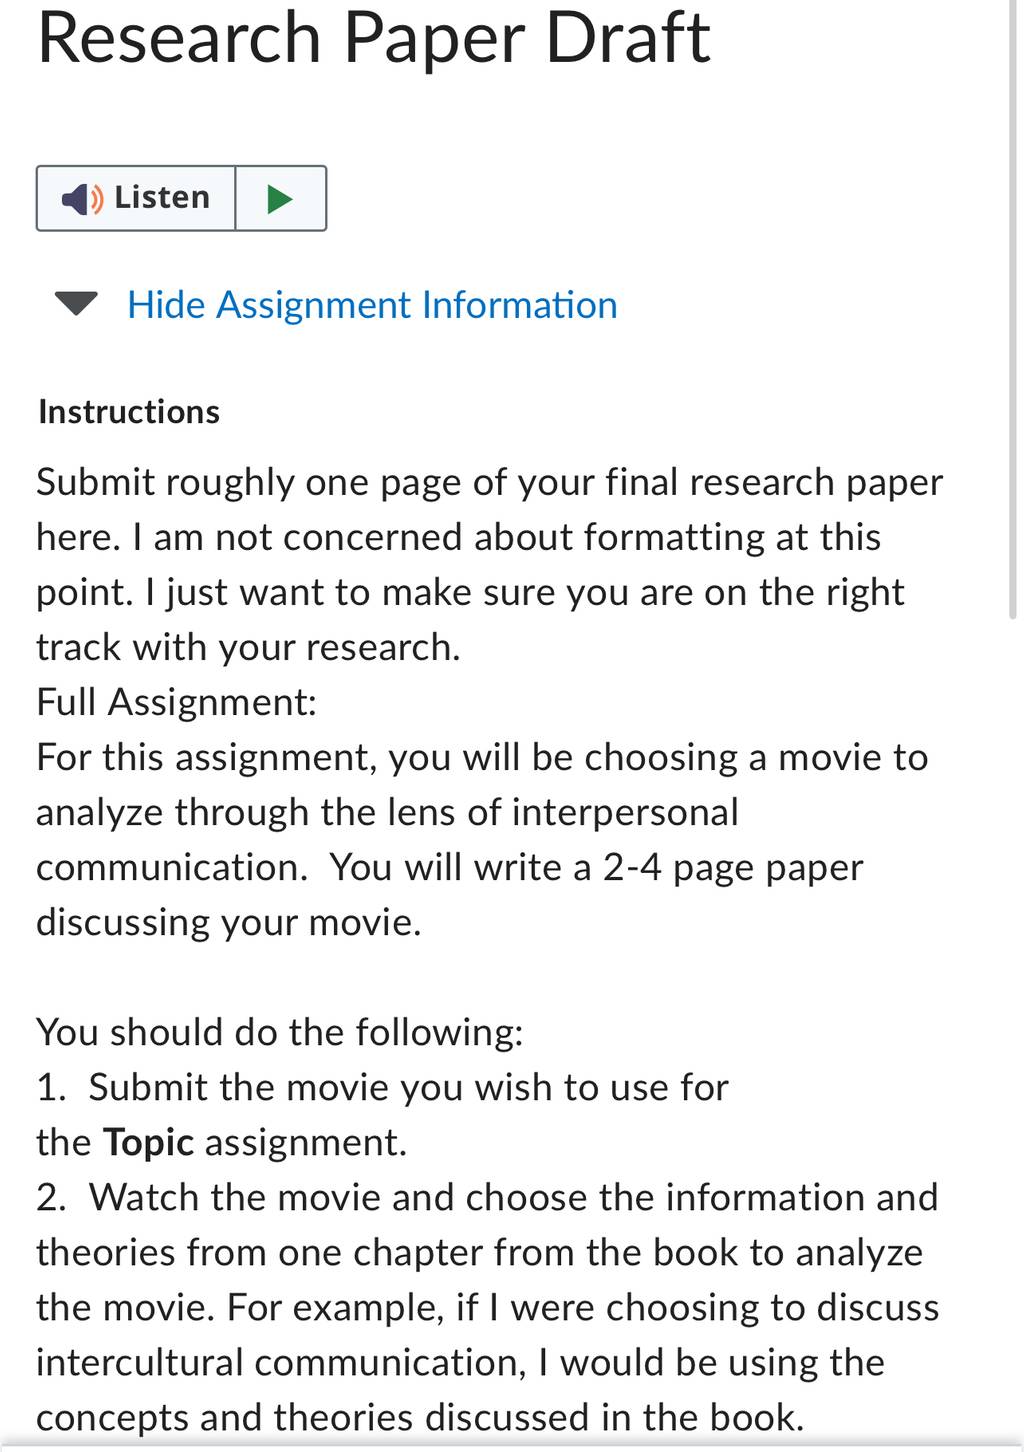Start audio with the green play triangle
The width and height of the screenshot is (1024, 1452).
[281, 199]
